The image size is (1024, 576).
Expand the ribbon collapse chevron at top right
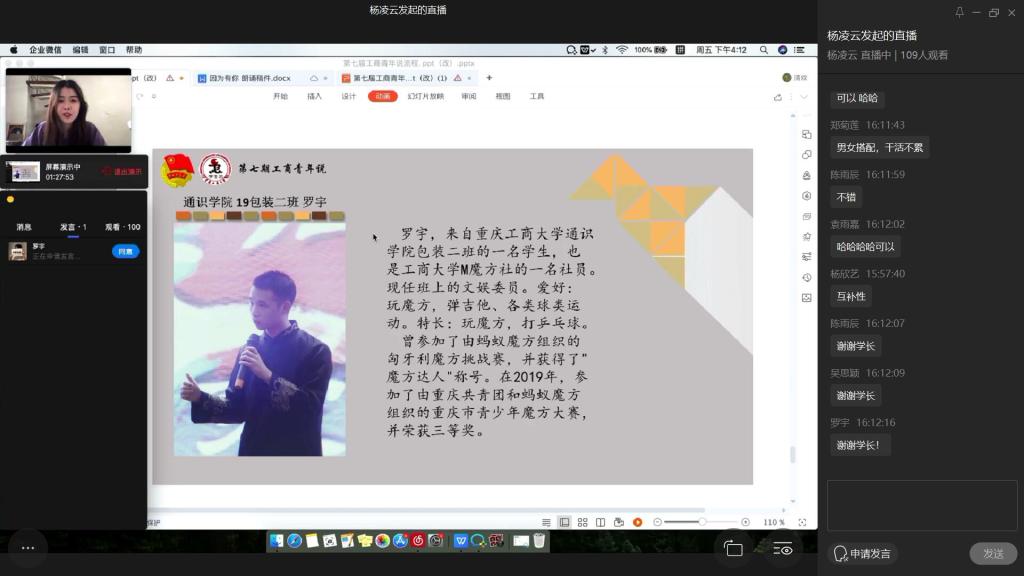pos(804,97)
